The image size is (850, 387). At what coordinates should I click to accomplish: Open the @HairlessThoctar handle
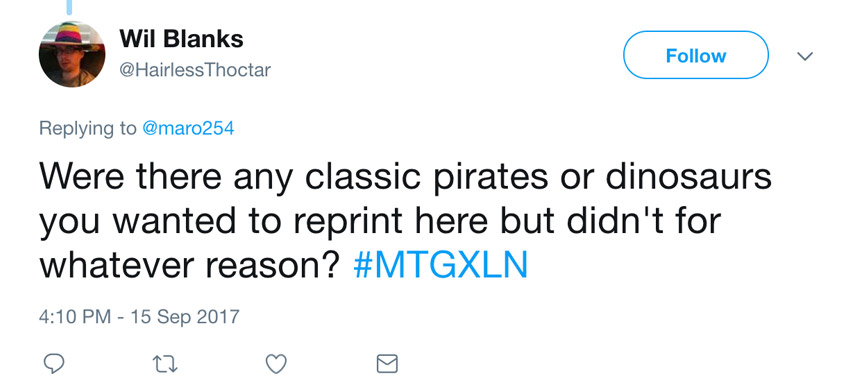pos(195,70)
